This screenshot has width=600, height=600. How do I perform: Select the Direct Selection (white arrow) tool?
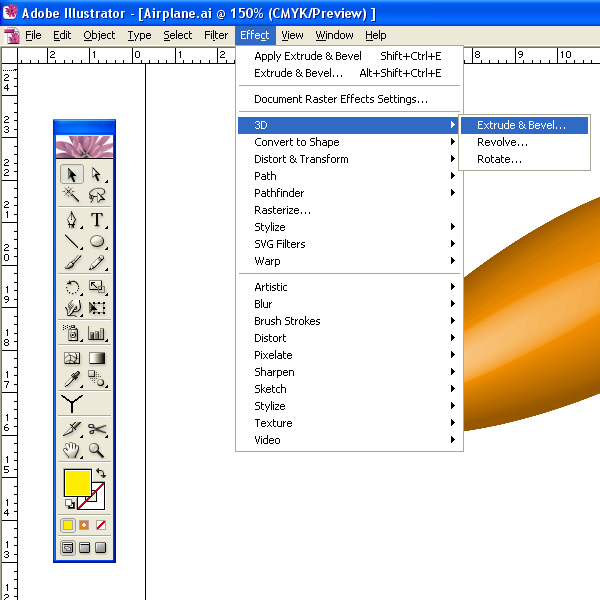tap(97, 174)
